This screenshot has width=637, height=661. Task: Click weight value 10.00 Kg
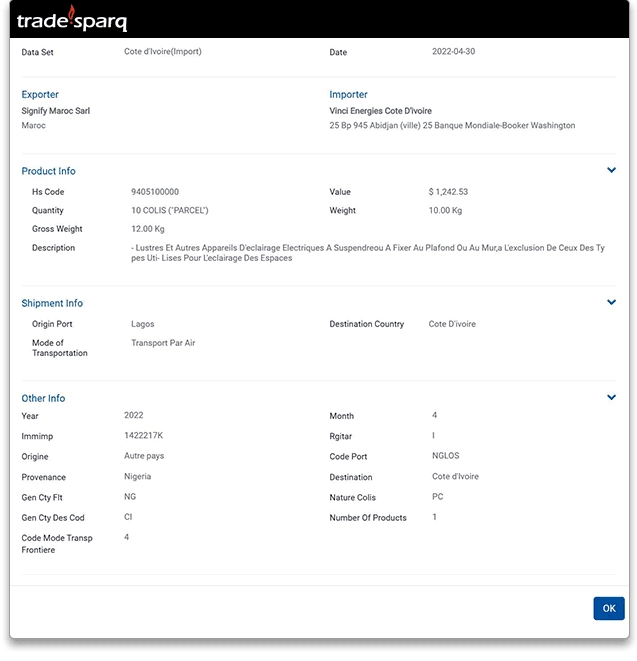click(445, 210)
